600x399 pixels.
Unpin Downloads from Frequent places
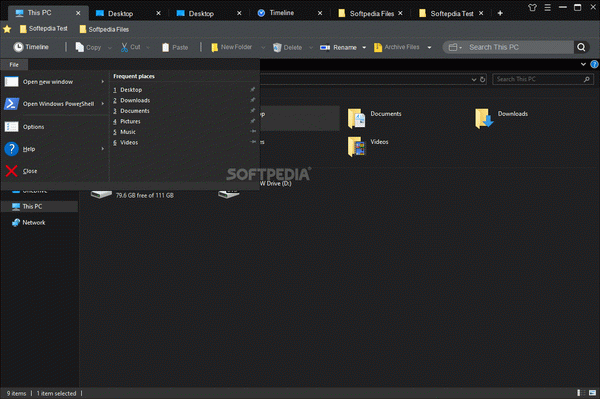click(253, 100)
